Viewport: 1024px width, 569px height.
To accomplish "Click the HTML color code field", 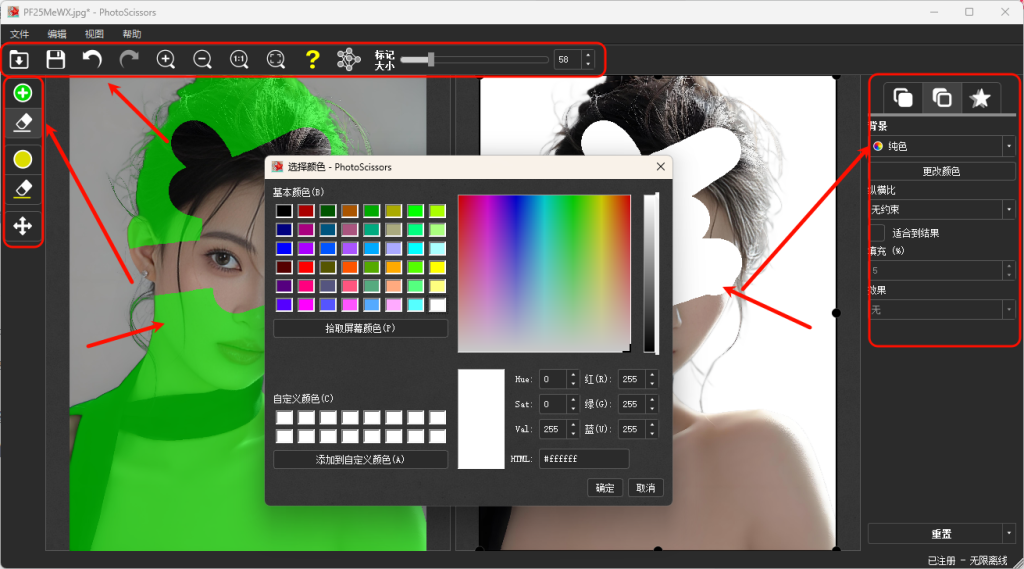I will (584, 459).
